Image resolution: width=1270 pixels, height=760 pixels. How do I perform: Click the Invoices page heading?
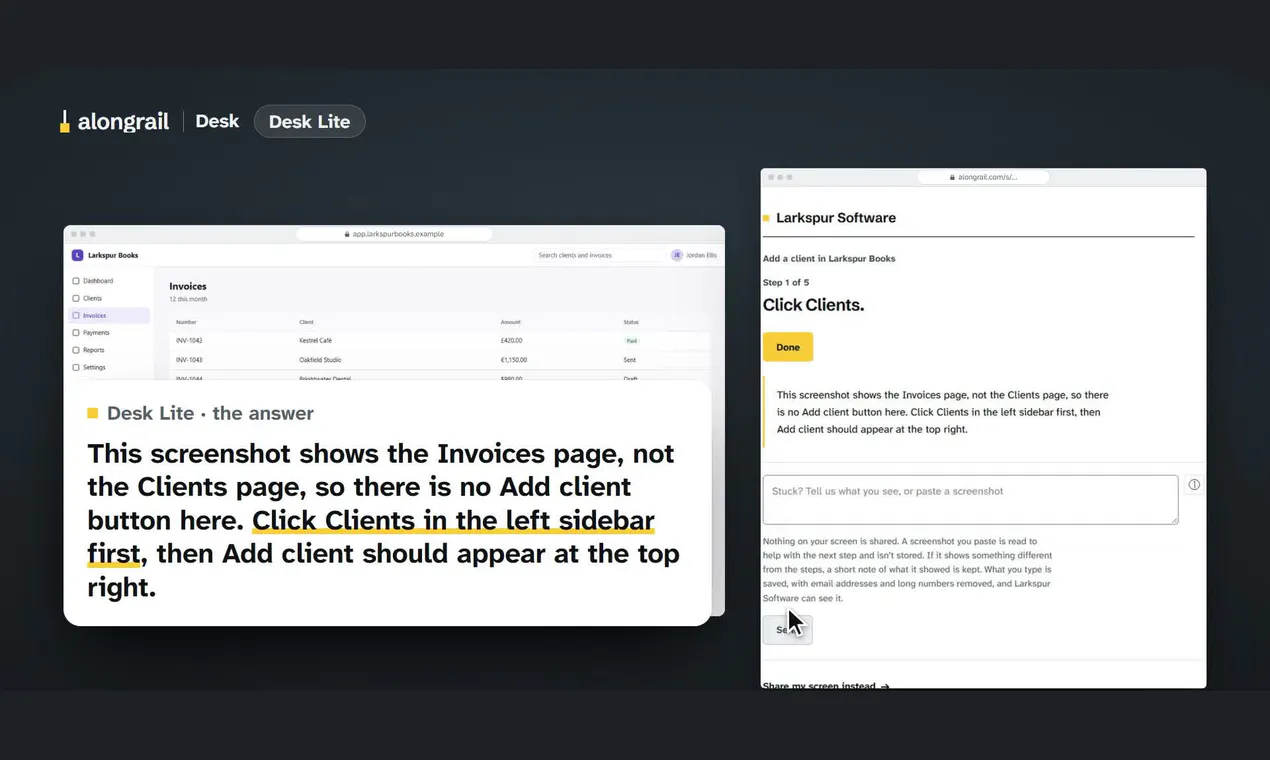click(188, 286)
